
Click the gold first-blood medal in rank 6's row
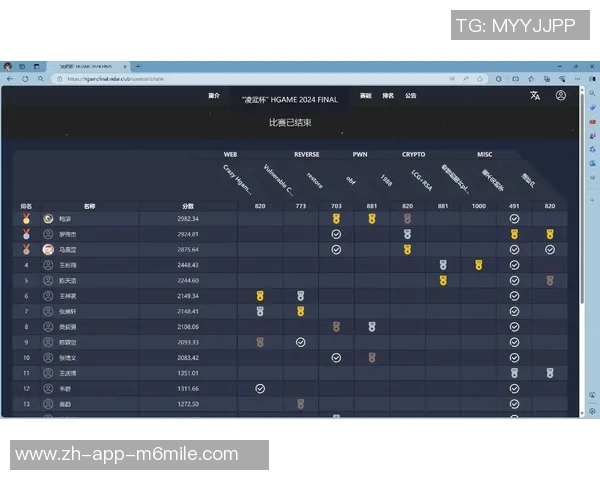tap(260, 296)
